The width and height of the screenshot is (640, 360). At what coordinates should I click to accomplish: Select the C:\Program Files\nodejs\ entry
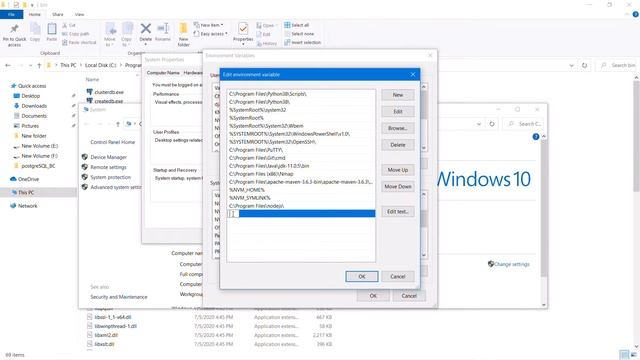(x=301, y=206)
